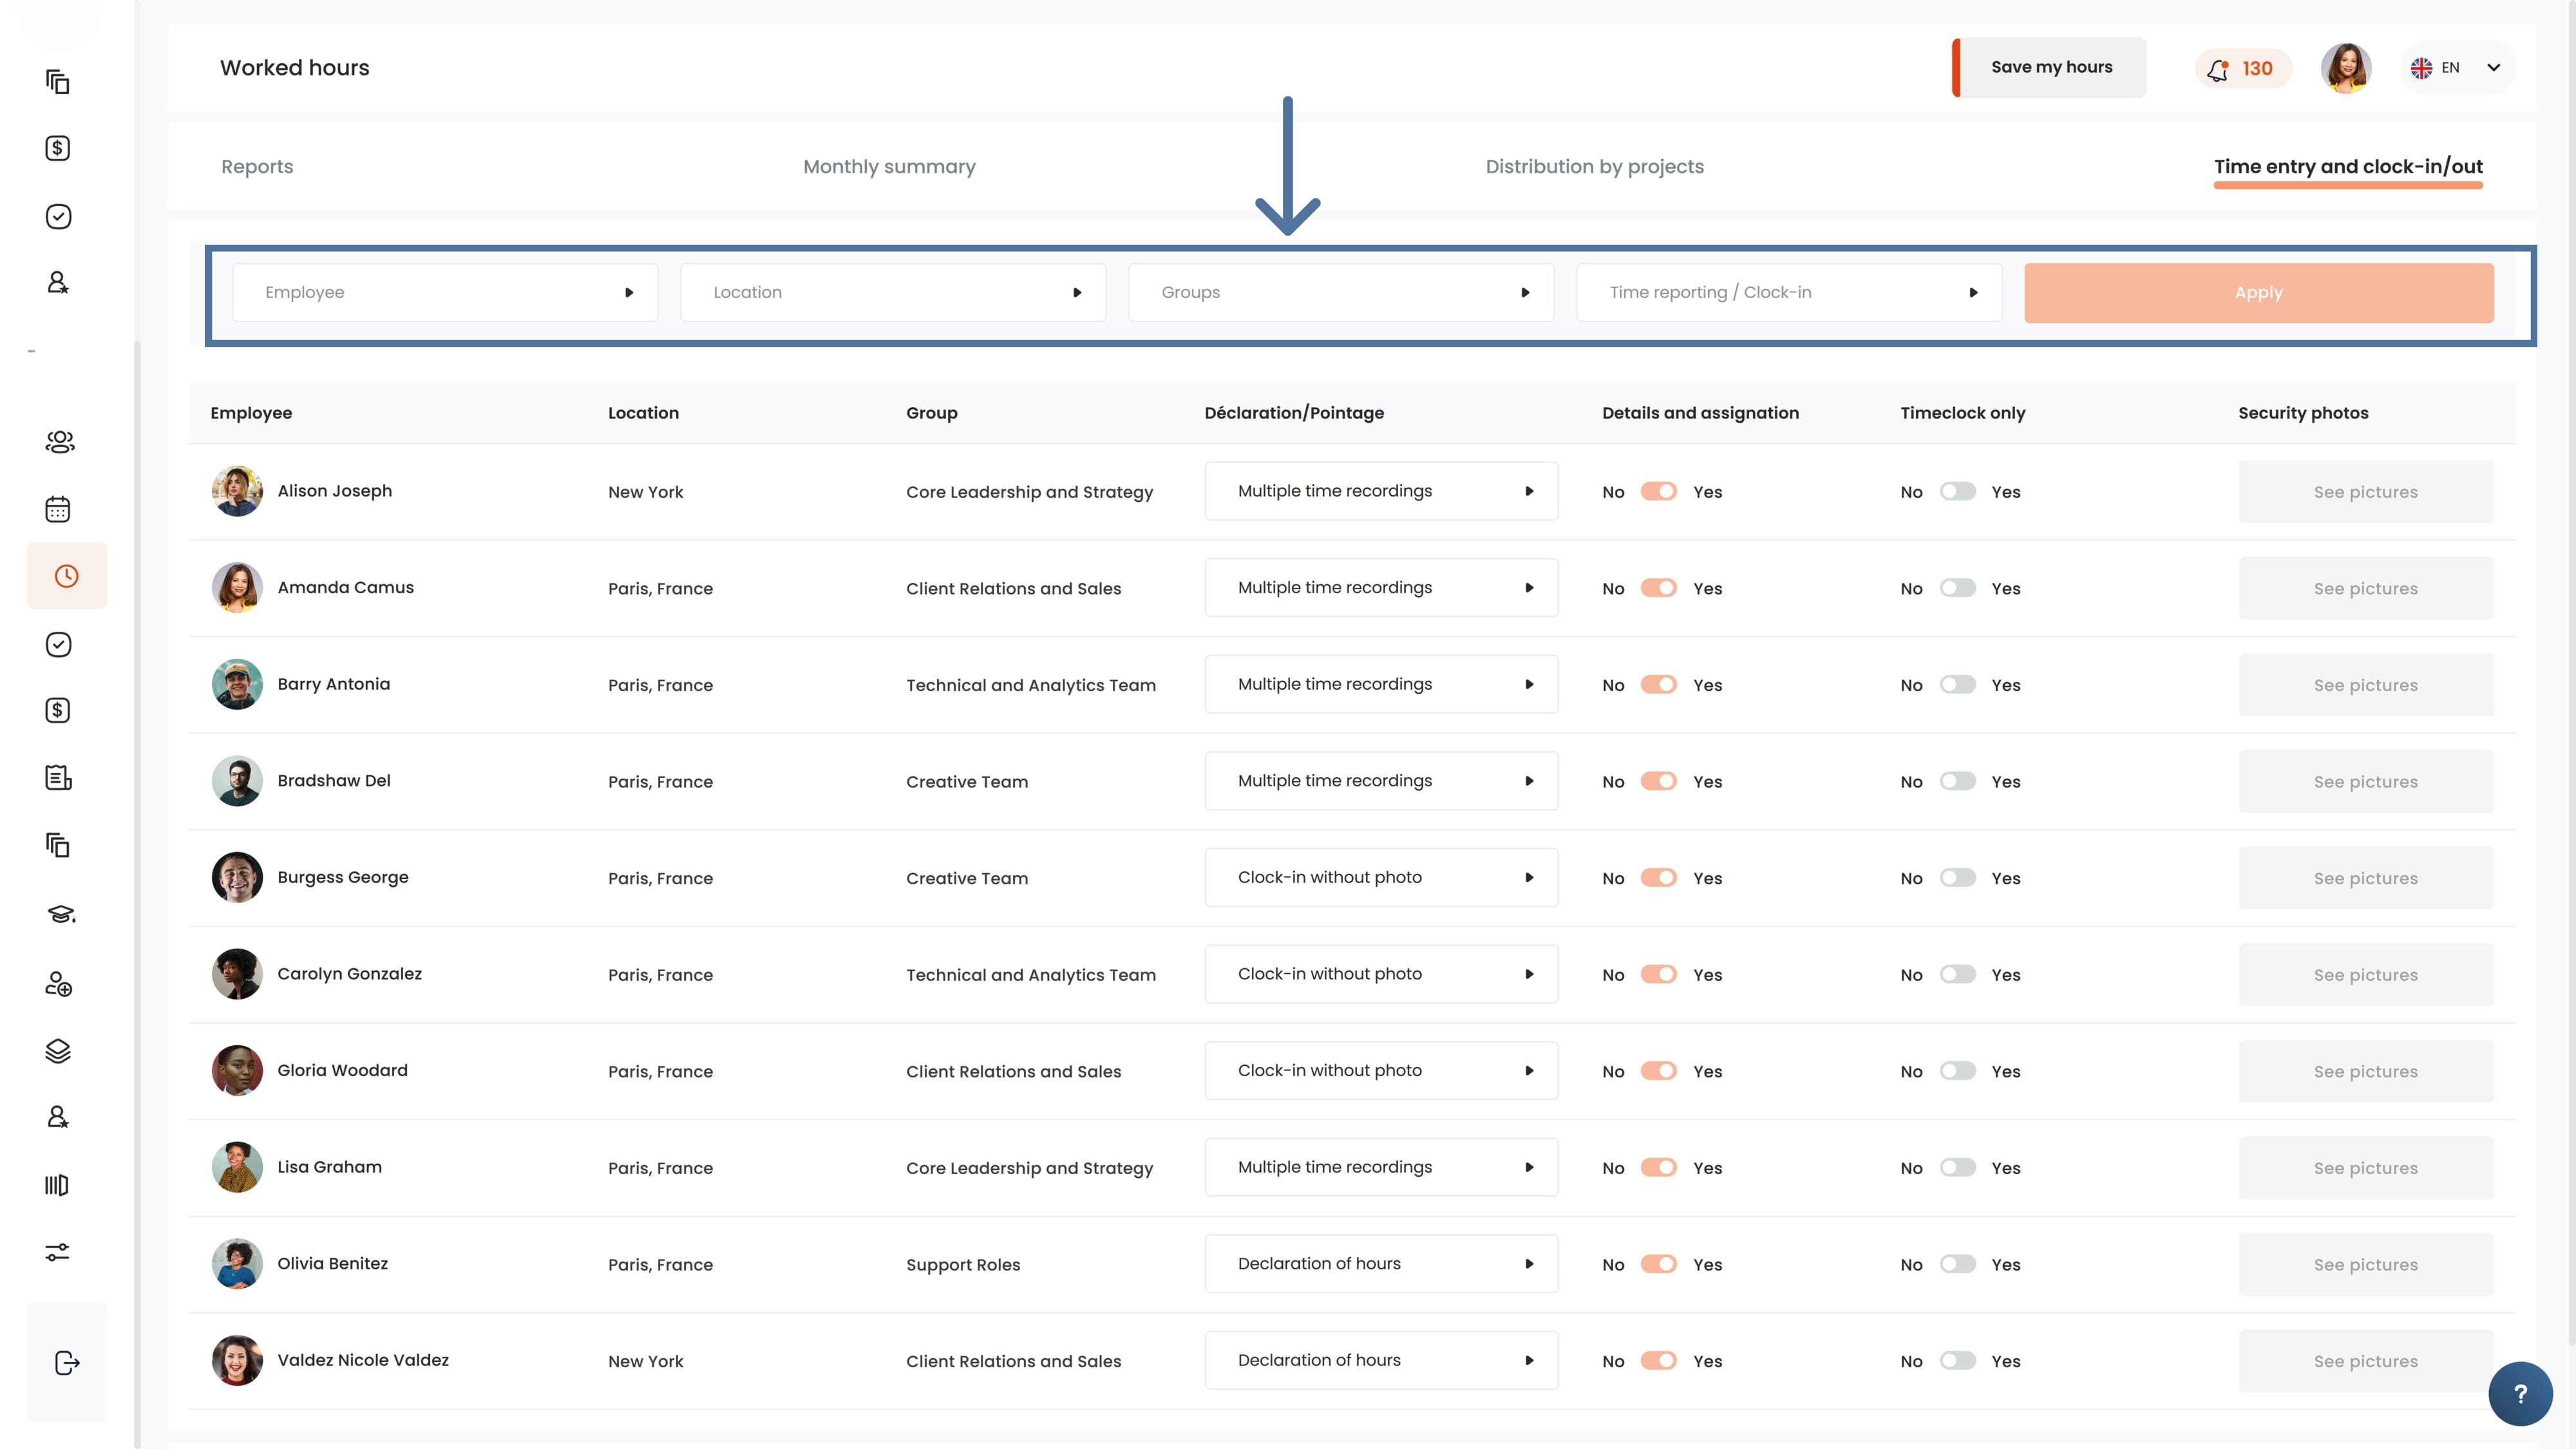Open the team members group icon
Screen dimensions: 2576x1449
(60, 441)
